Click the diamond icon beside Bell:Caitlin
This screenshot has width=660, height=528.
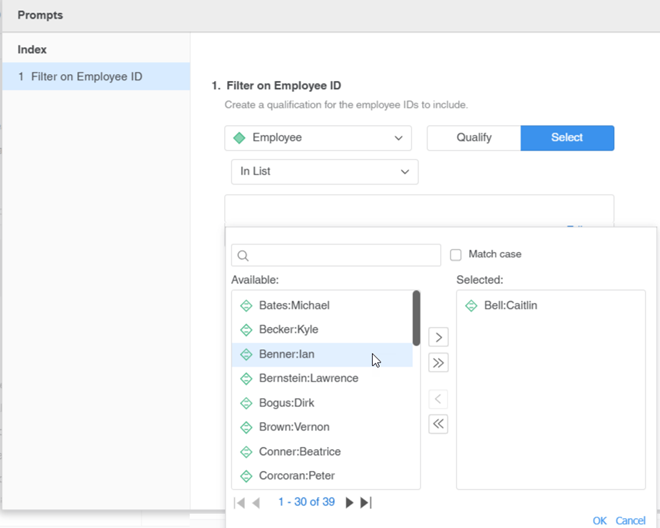471,305
